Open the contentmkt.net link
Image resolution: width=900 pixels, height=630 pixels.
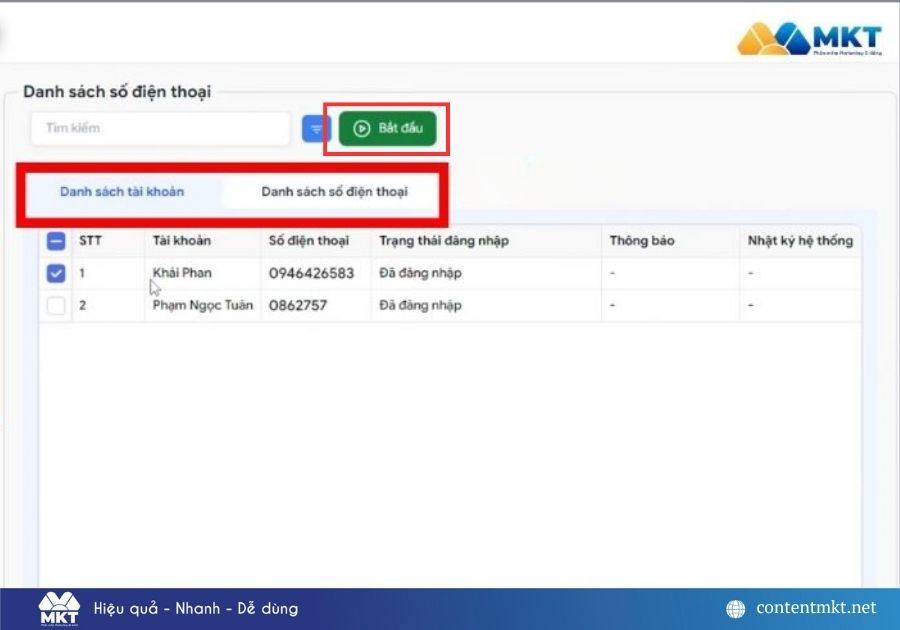tap(816, 608)
